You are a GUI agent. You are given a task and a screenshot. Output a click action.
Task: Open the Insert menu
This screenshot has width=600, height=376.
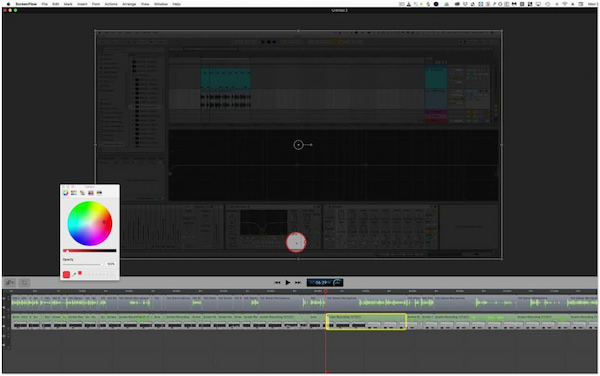tap(82, 4)
